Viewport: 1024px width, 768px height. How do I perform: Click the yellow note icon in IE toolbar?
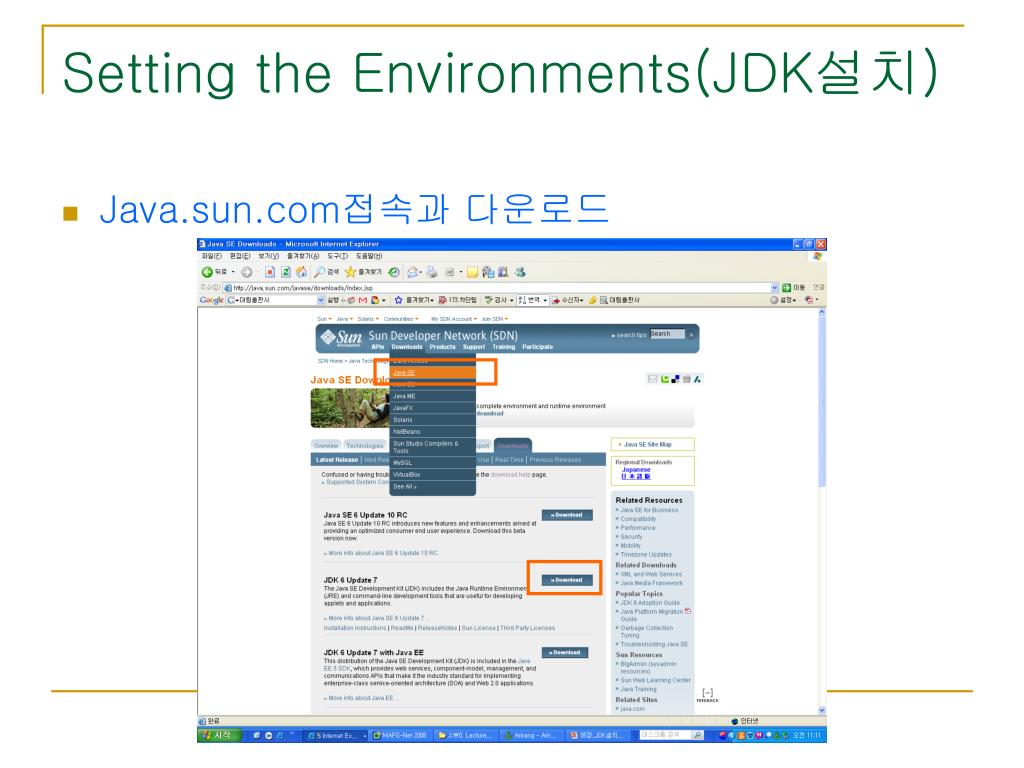(x=472, y=272)
